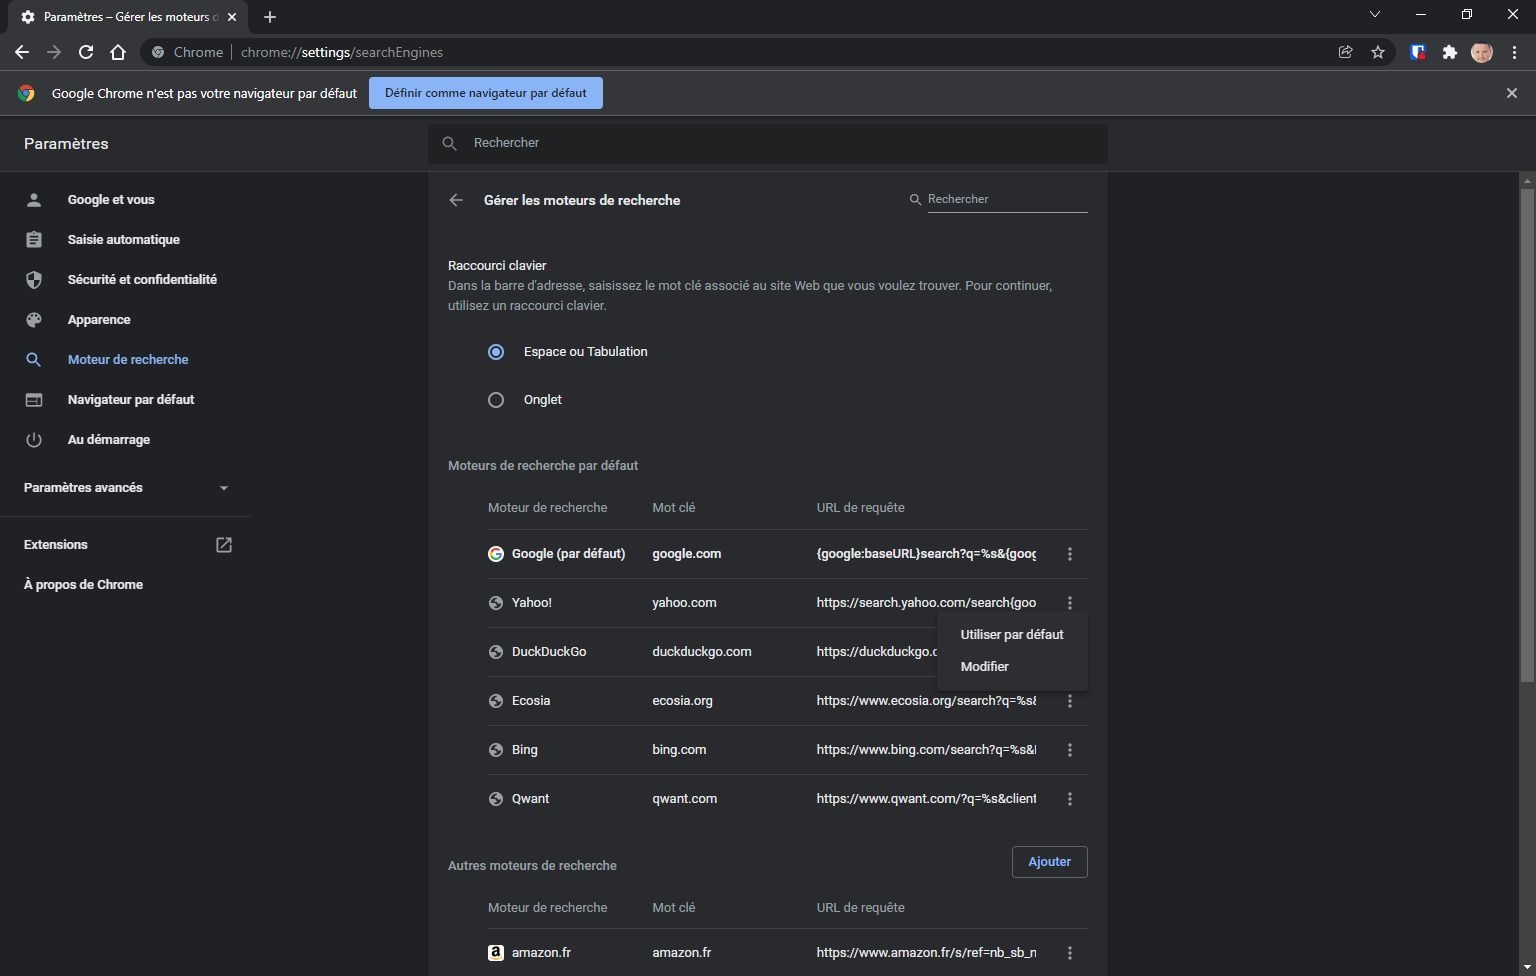The width and height of the screenshot is (1536, 976).
Task: Close the Paramètres tab
Action: (x=232, y=17)
